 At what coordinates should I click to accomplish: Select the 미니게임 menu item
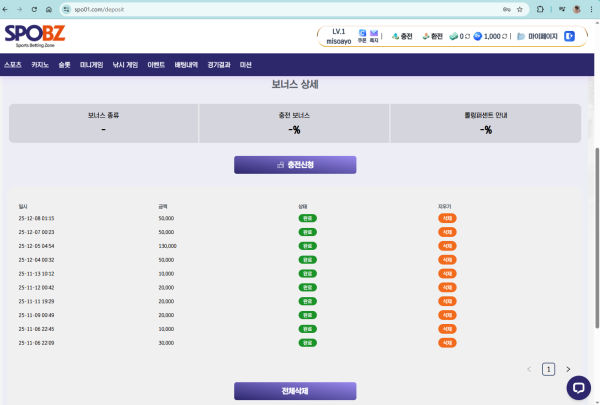(x=91, y=64)
